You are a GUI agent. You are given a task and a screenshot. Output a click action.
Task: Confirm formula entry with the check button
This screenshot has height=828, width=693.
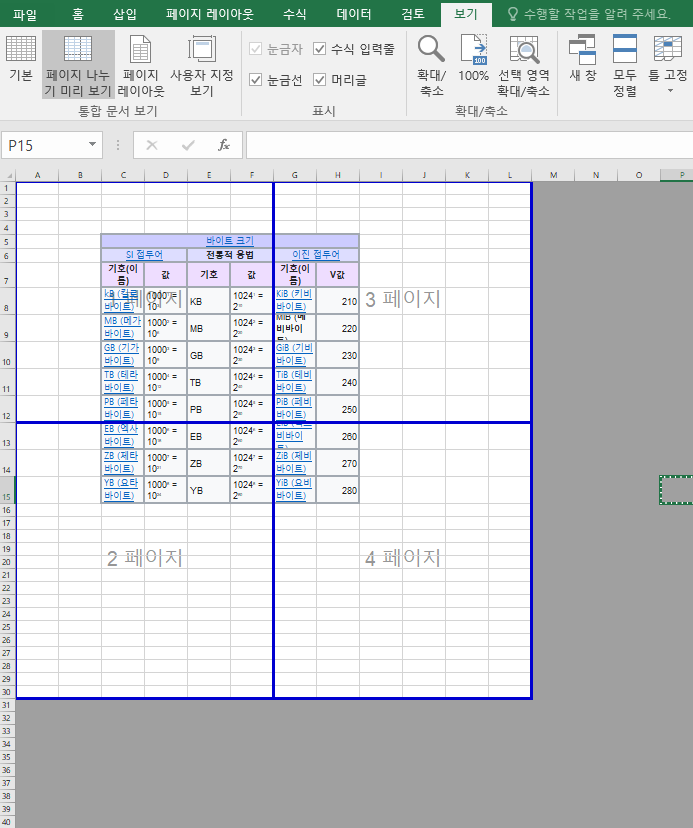188,145
